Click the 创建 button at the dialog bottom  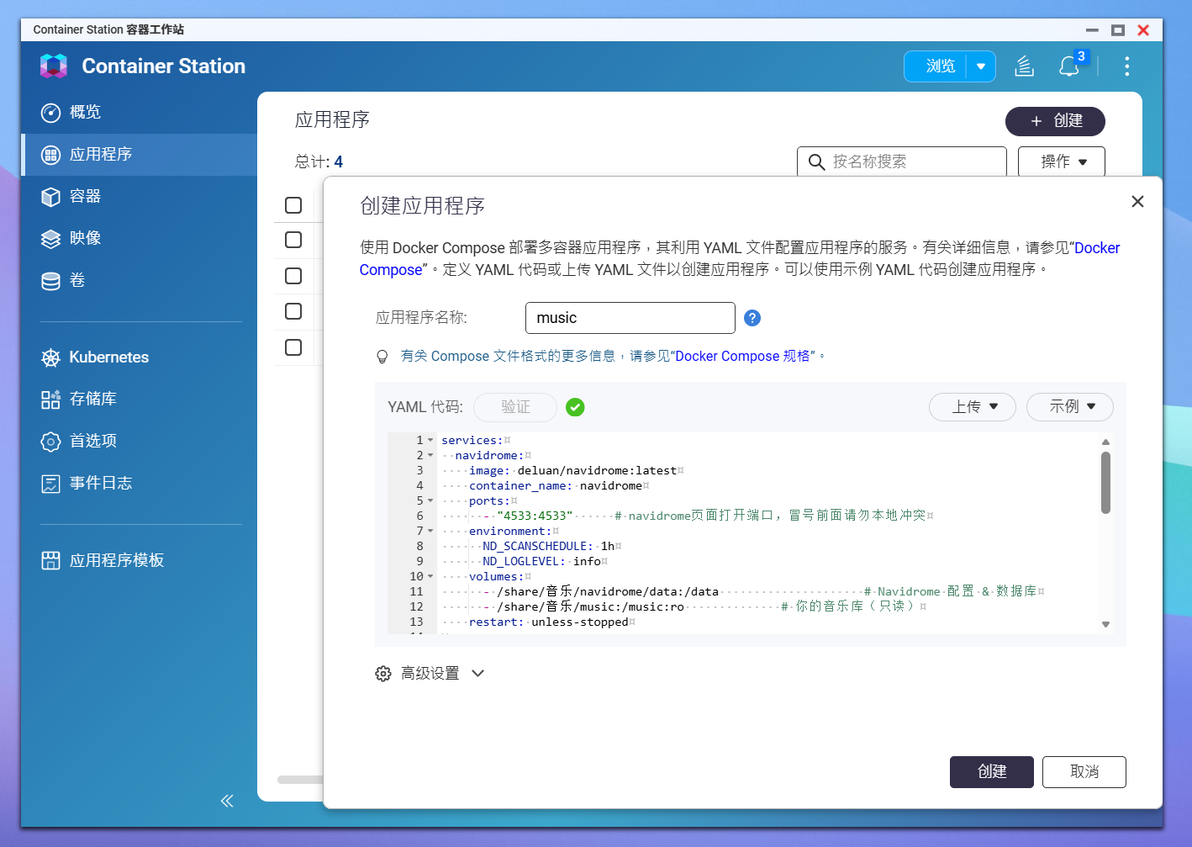pyautogui.click(x=991, y=772)
